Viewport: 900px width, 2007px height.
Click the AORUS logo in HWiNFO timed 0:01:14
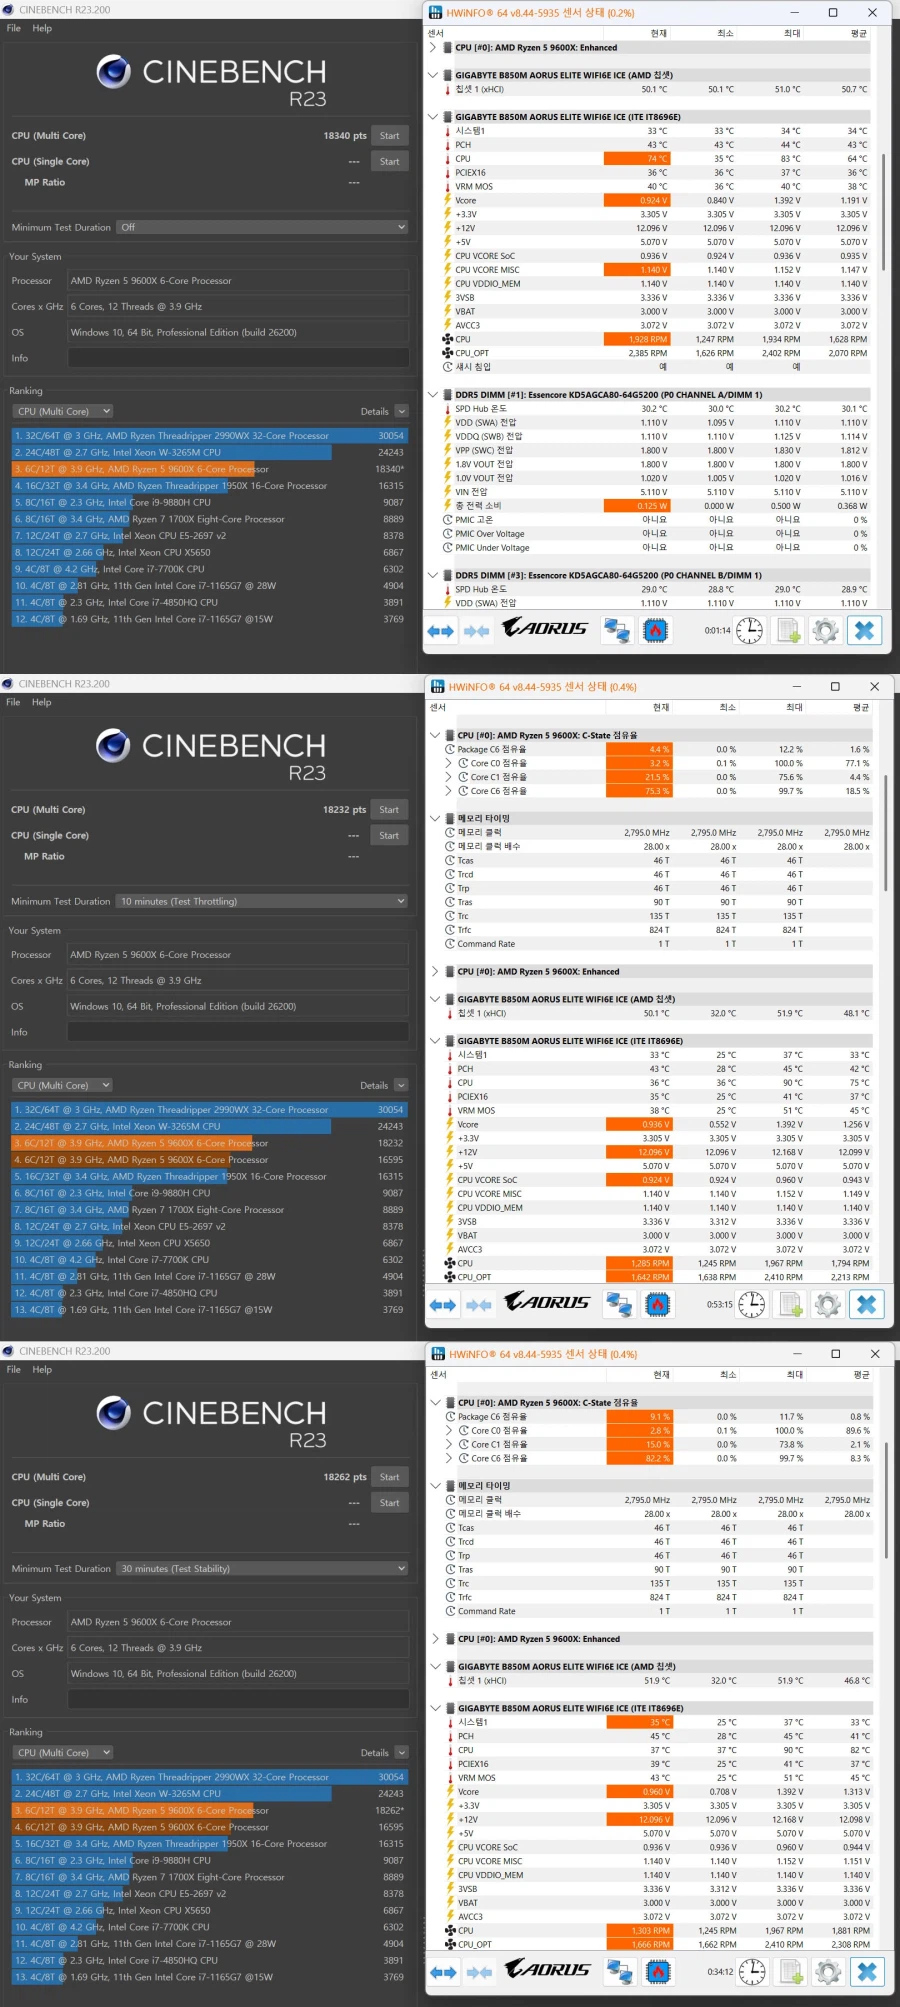coord(545,629)
